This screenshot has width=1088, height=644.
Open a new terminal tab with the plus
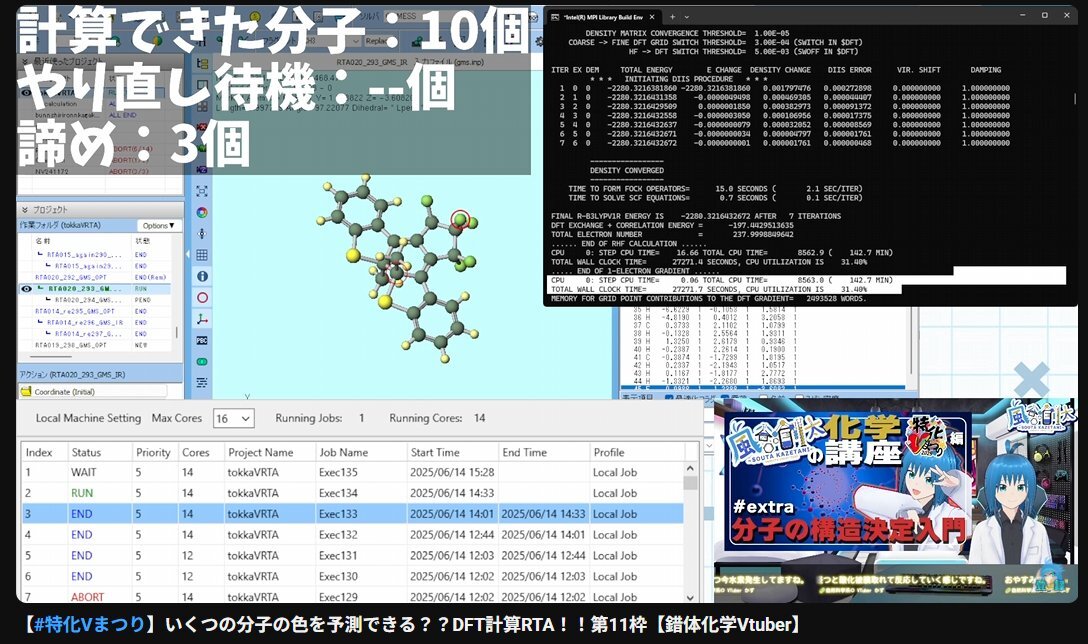(x=672, y=17)
